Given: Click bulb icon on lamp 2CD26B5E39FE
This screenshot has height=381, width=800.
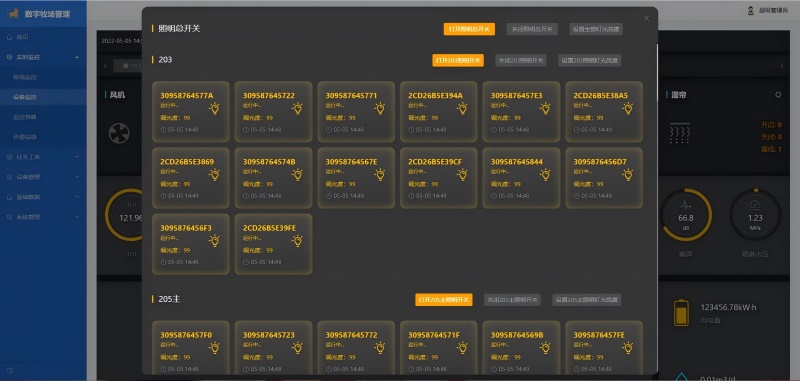Looking at the screenshot, I should pyautogui.click(x=297, y=241).
